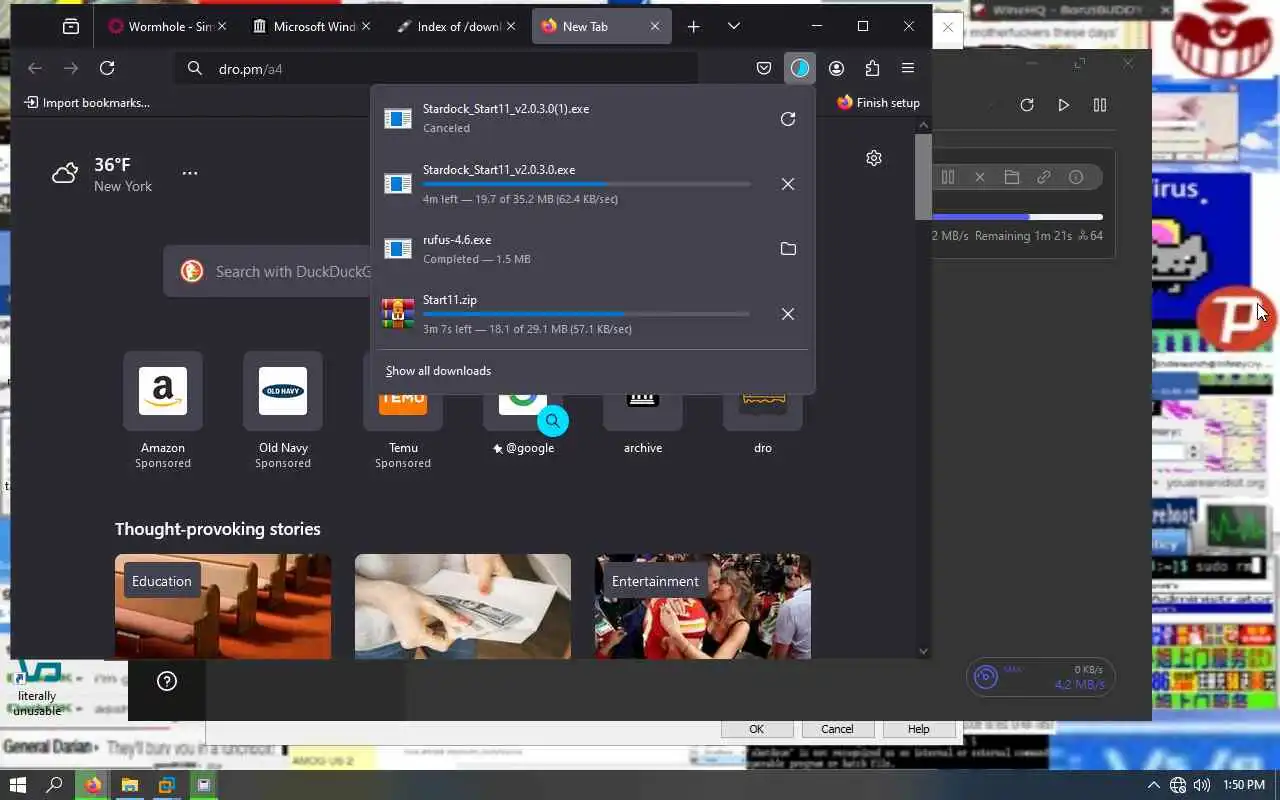
Task: Click the Start11.zip archive file icon
Action: click(x=398, y=314)
